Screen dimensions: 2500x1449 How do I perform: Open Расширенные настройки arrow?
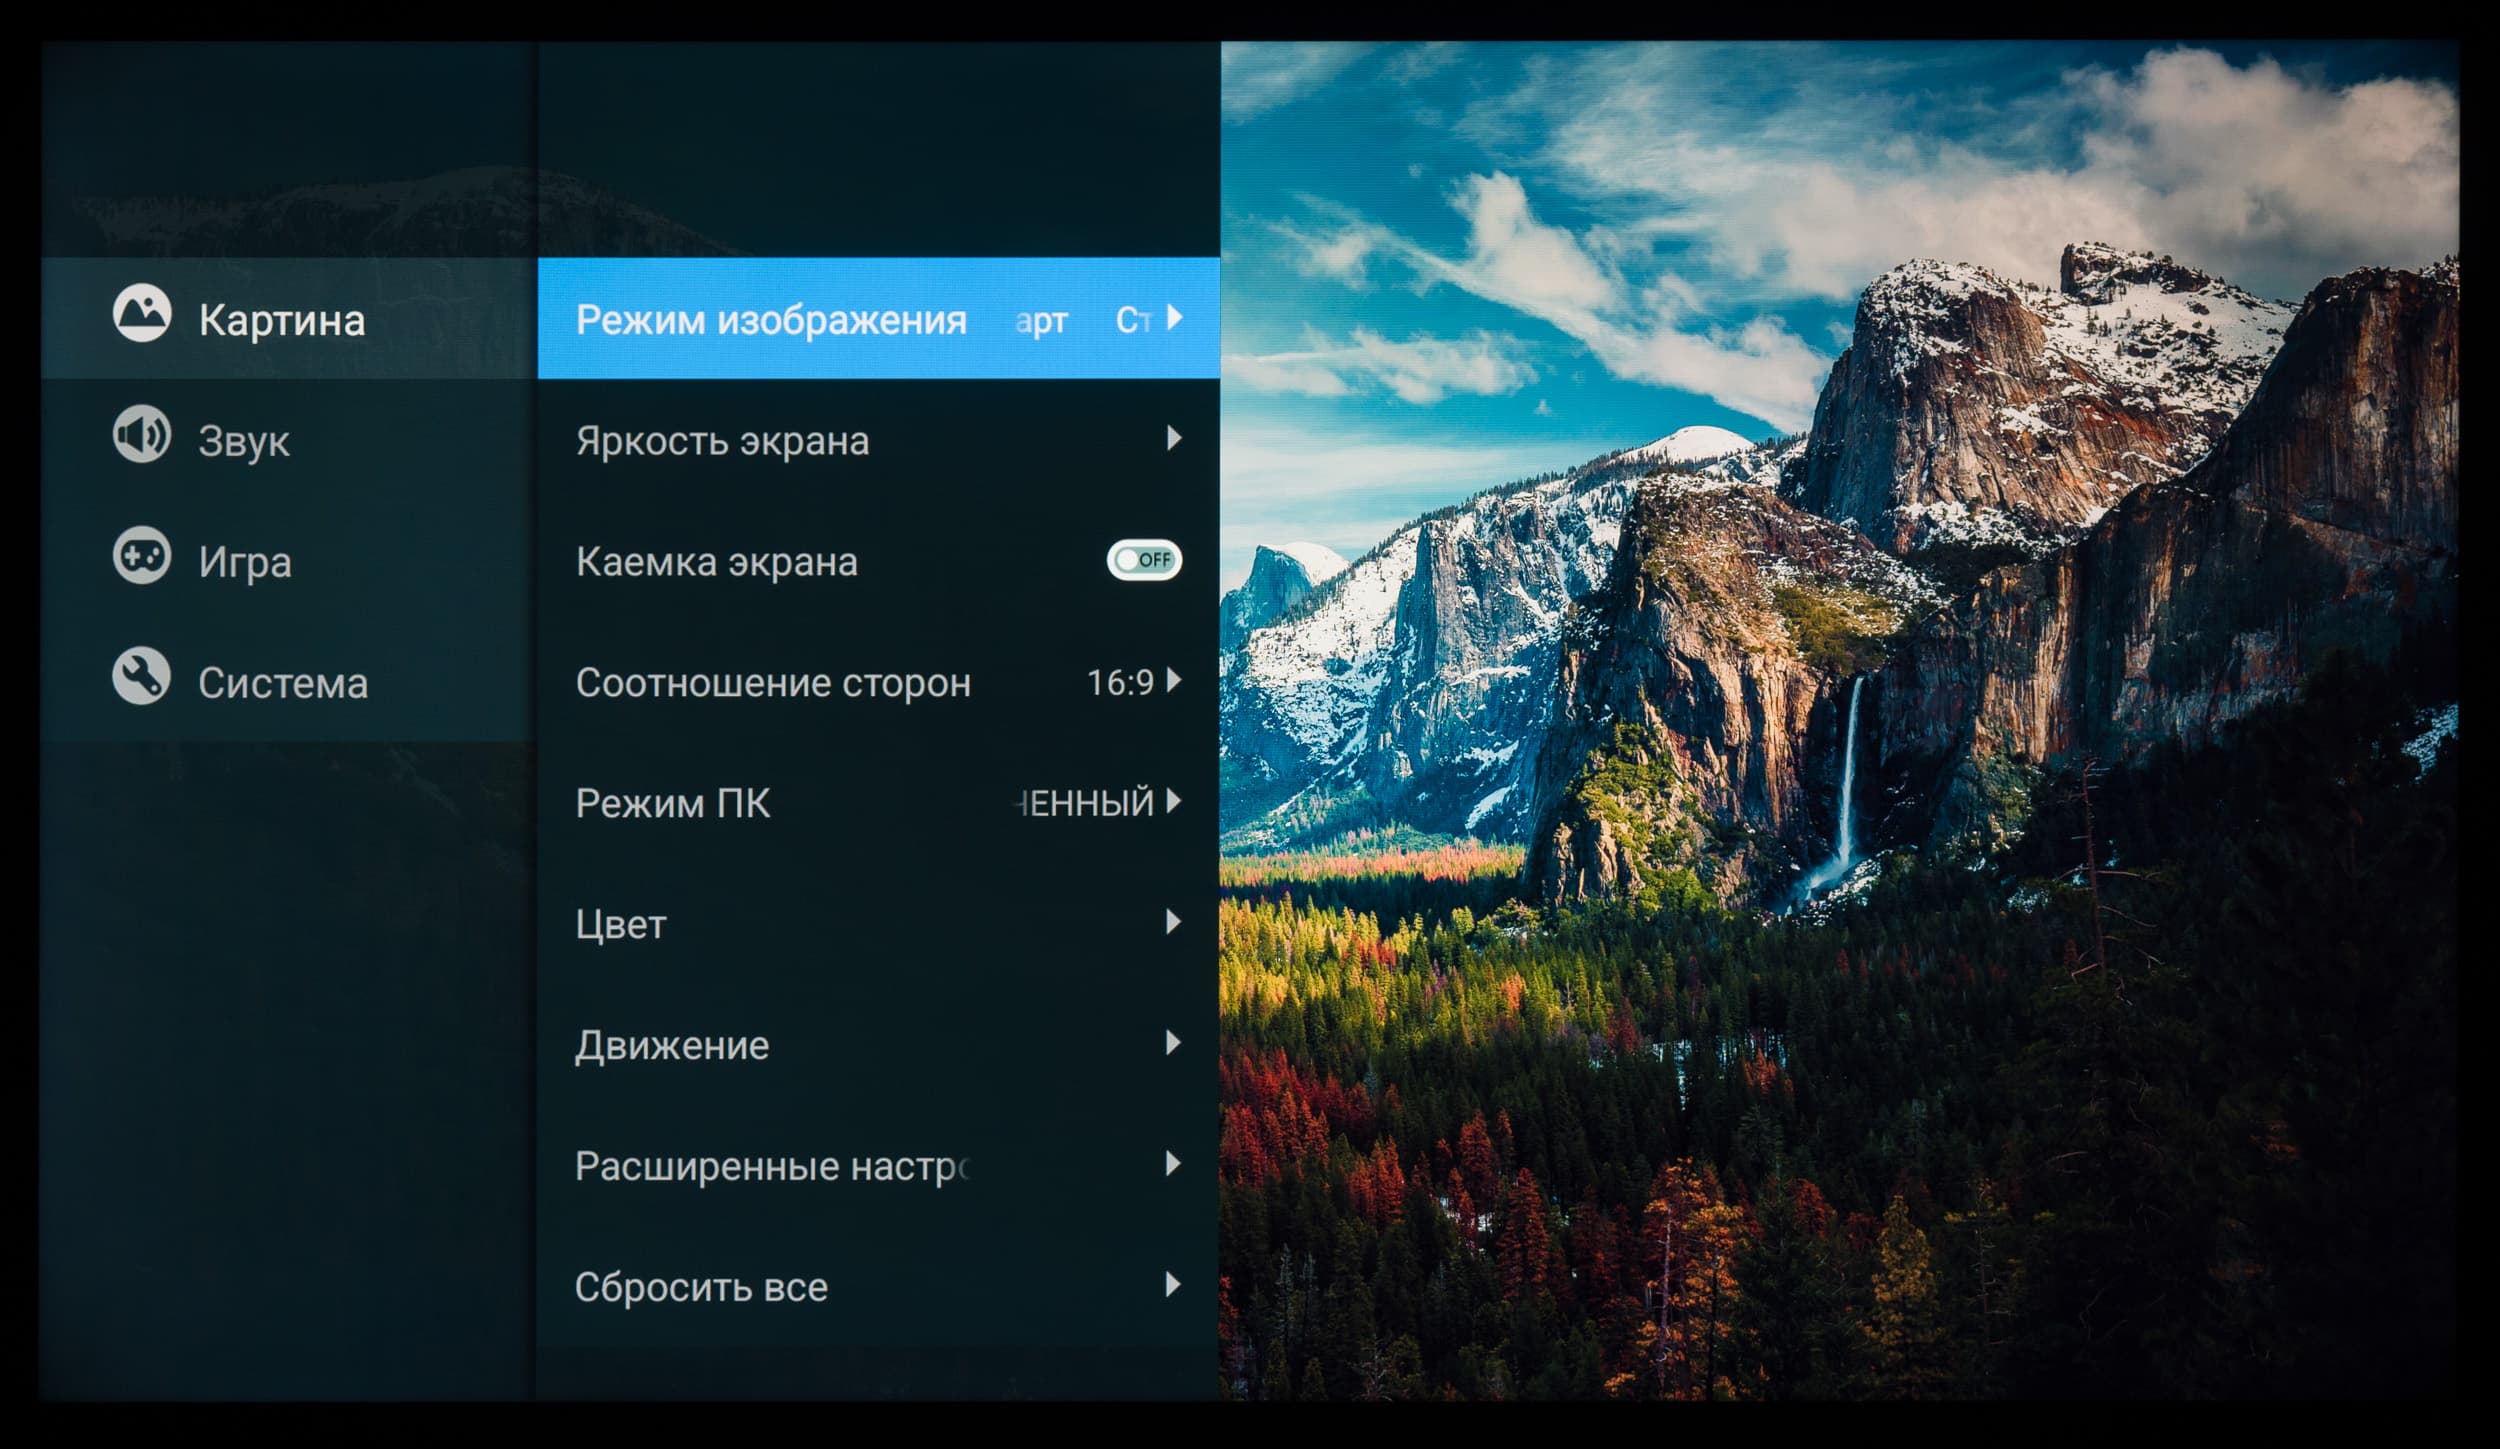click(x=1173, y=1164)
